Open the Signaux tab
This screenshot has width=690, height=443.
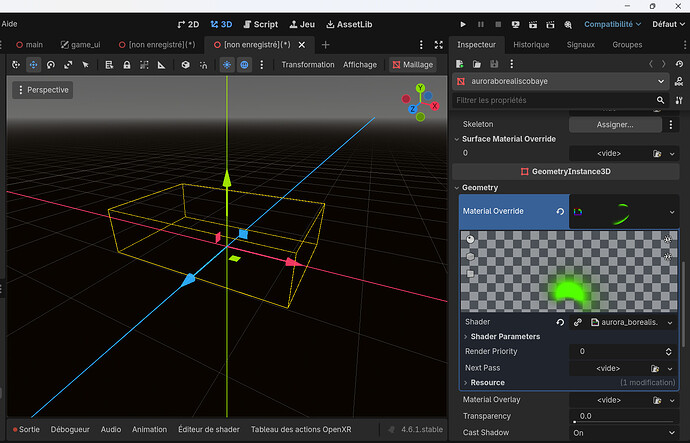(580, 45)
